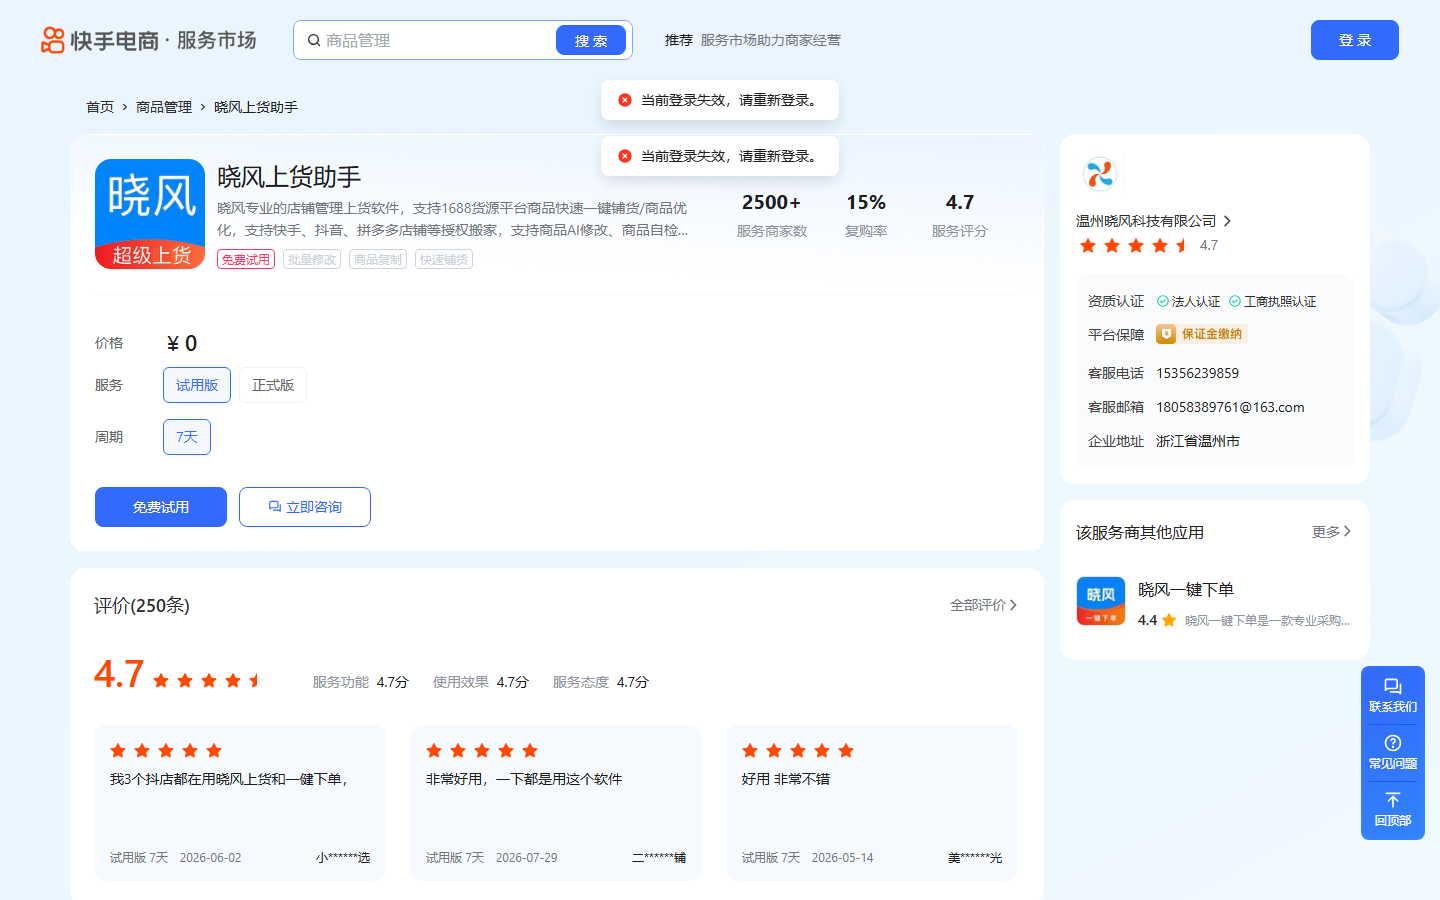Click the Kuaishou e-commerce logo icon
Viewport: 1440px width, 900px height.
click(x=52, y=40)
